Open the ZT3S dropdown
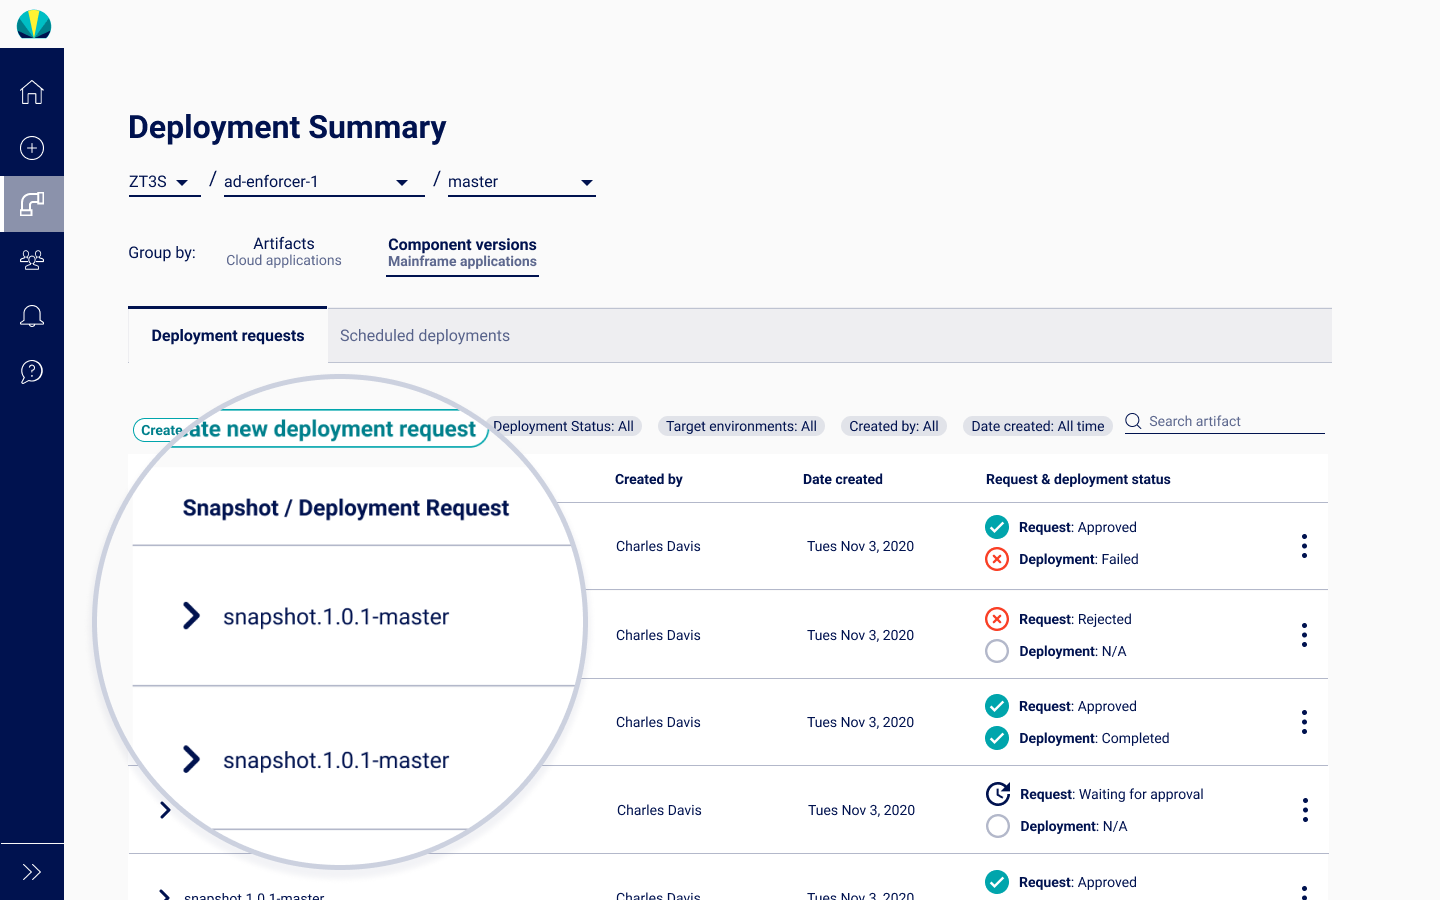This screenshot has height=900, width=1440. click(164, 182)
